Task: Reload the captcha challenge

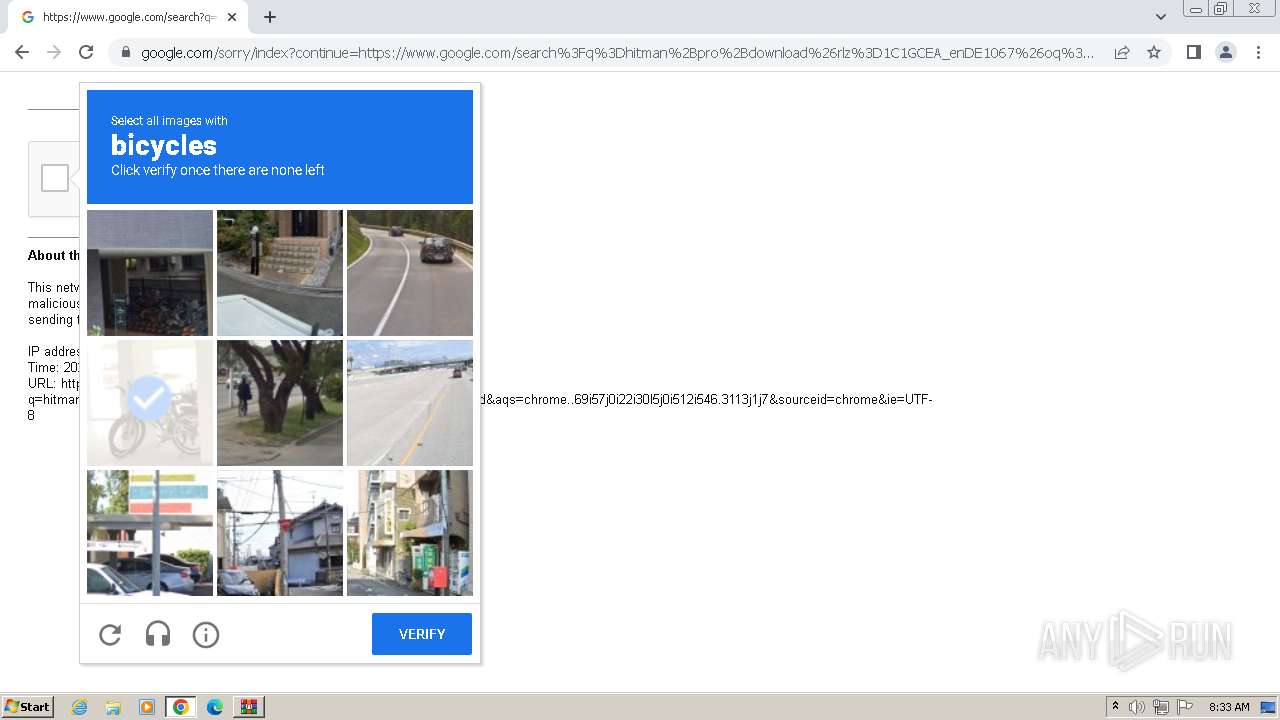Action: point(110,634)
